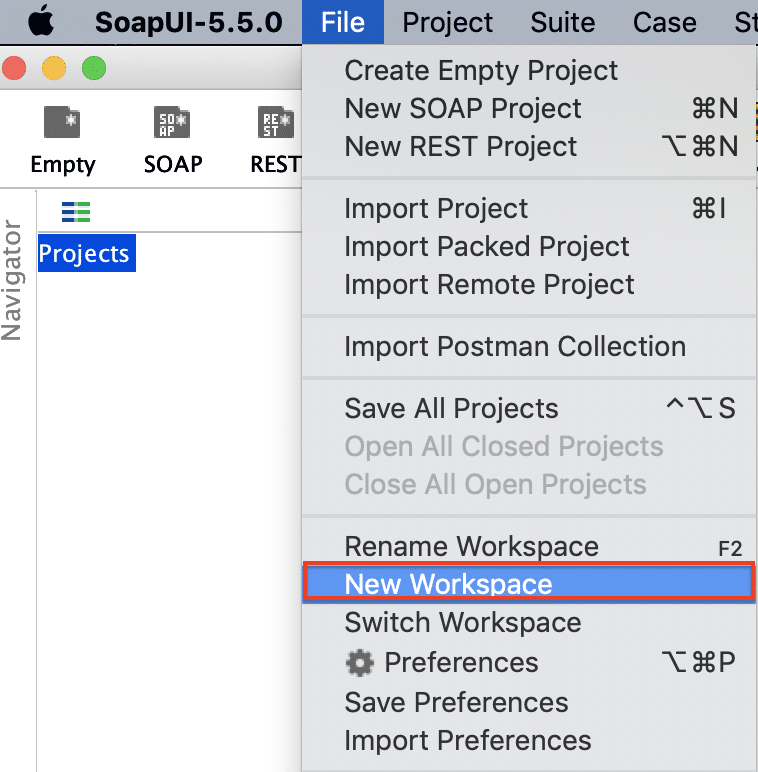
Task: Open Preferences from File menu
Action: 529,662
